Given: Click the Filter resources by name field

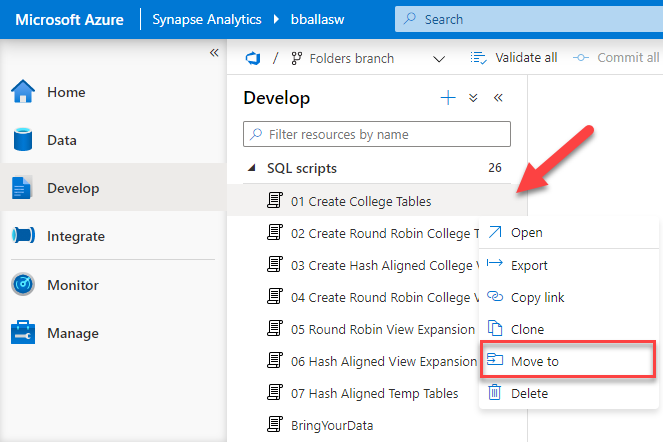Looking at the screenshot, I should [x=377, y=134].
